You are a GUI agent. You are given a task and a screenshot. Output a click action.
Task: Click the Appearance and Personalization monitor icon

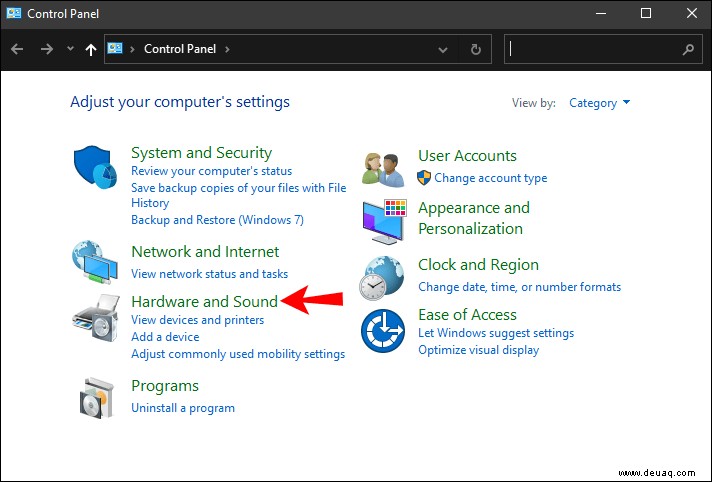point(384,221)
